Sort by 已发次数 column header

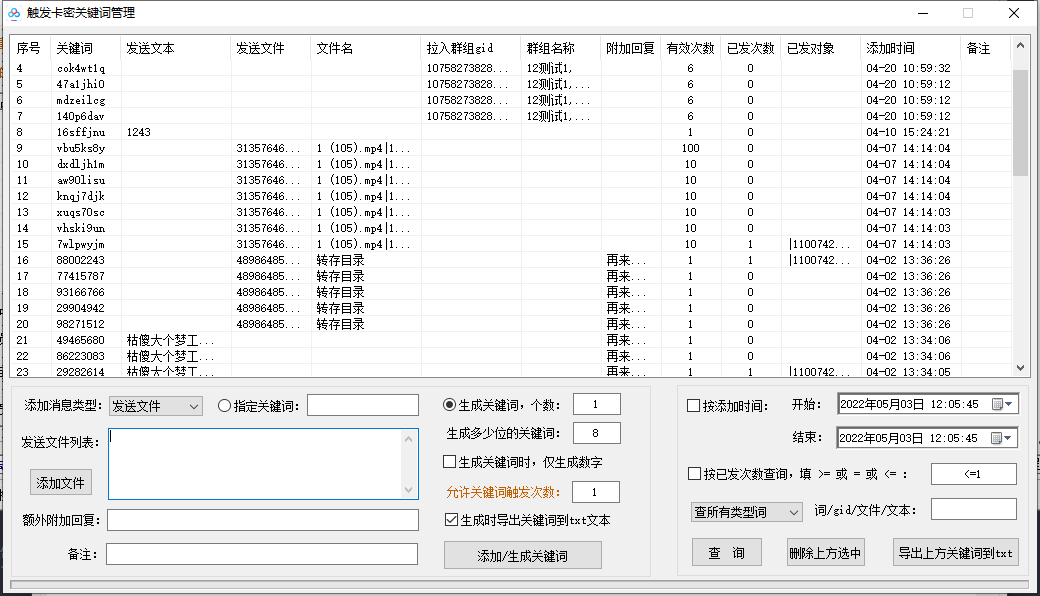751,48
